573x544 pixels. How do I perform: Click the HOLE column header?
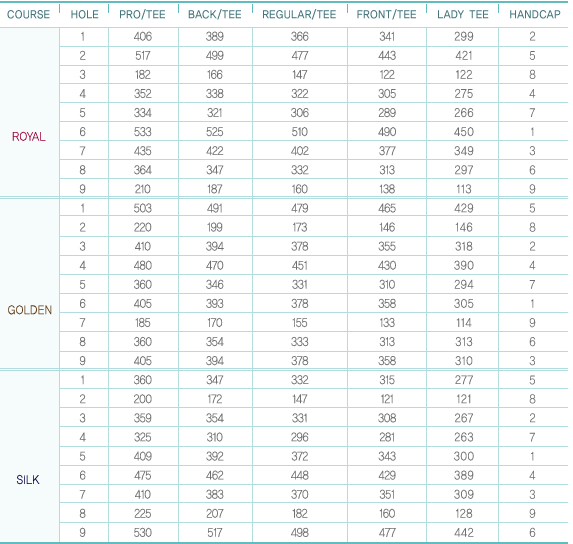point(84,14)
